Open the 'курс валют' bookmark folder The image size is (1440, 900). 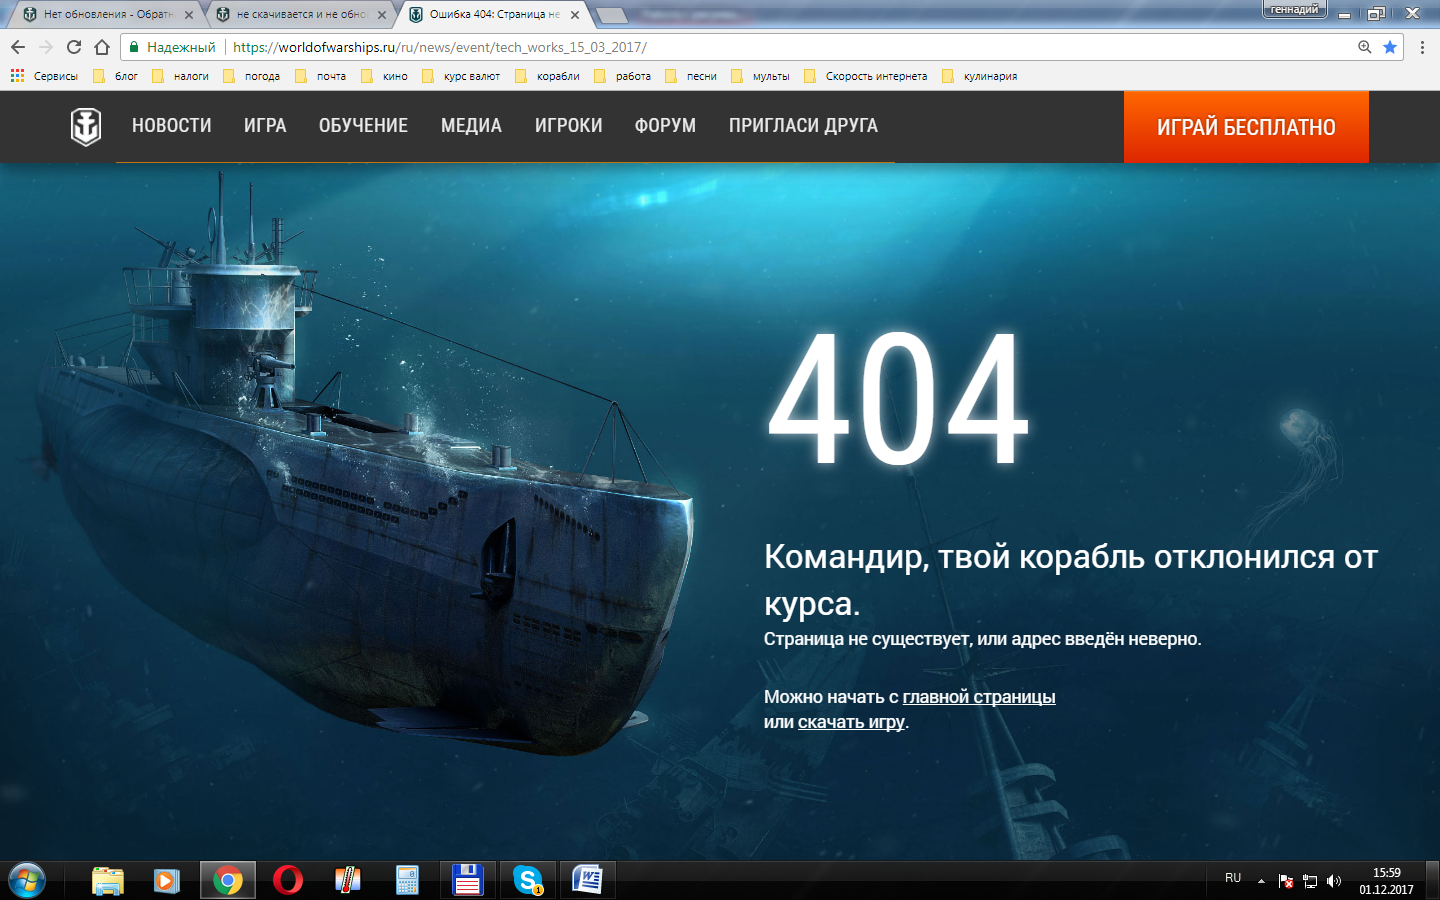(x=461, y=76)
